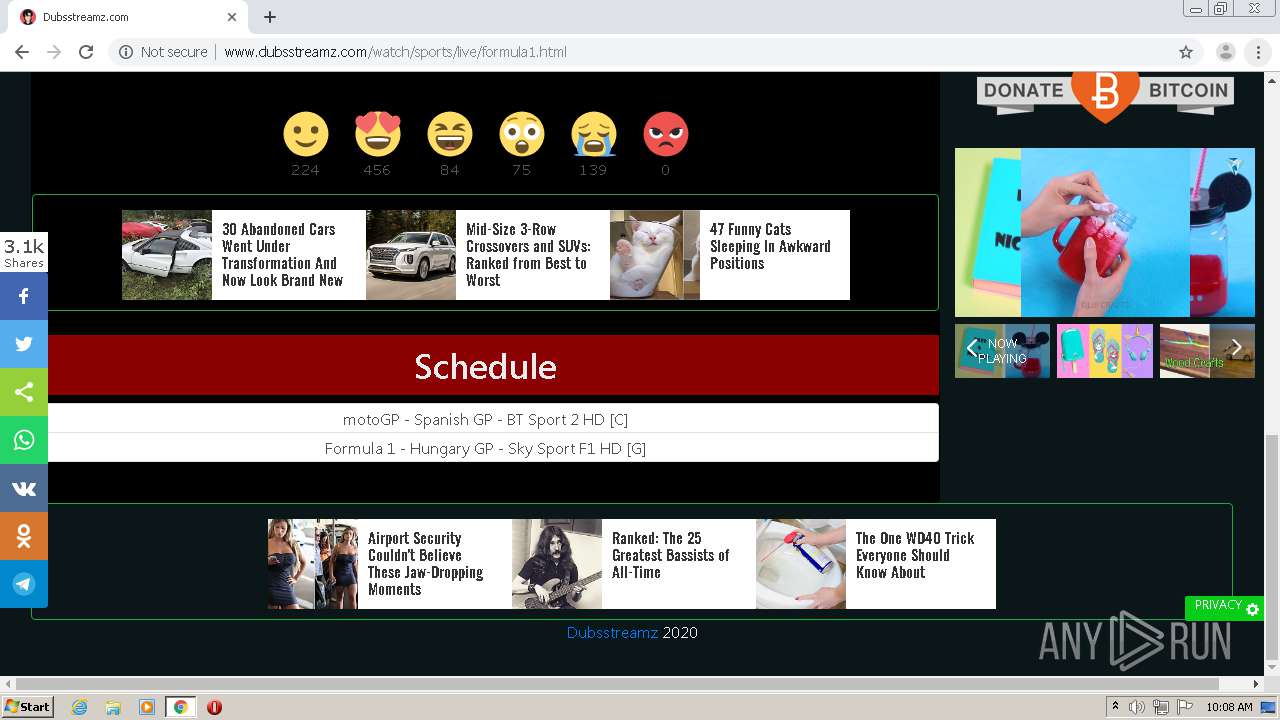The width and height of the screenshot is (1280, 720).
Task: Launch Internet Explorer from taskbar
Action: click(80, 707)
